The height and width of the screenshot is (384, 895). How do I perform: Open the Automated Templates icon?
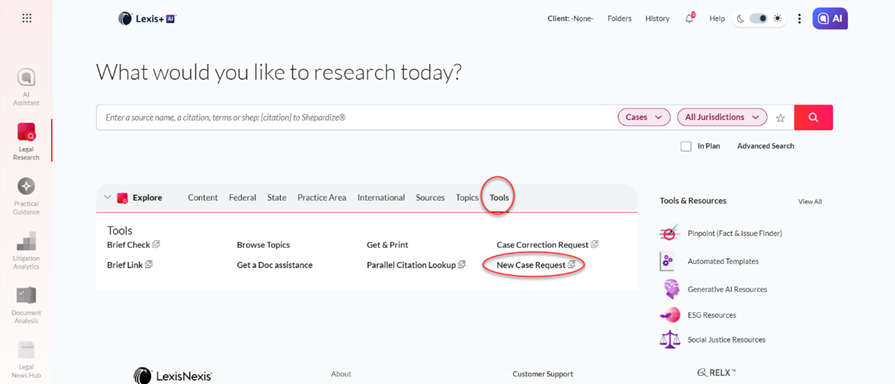click(x=668, y=261)
